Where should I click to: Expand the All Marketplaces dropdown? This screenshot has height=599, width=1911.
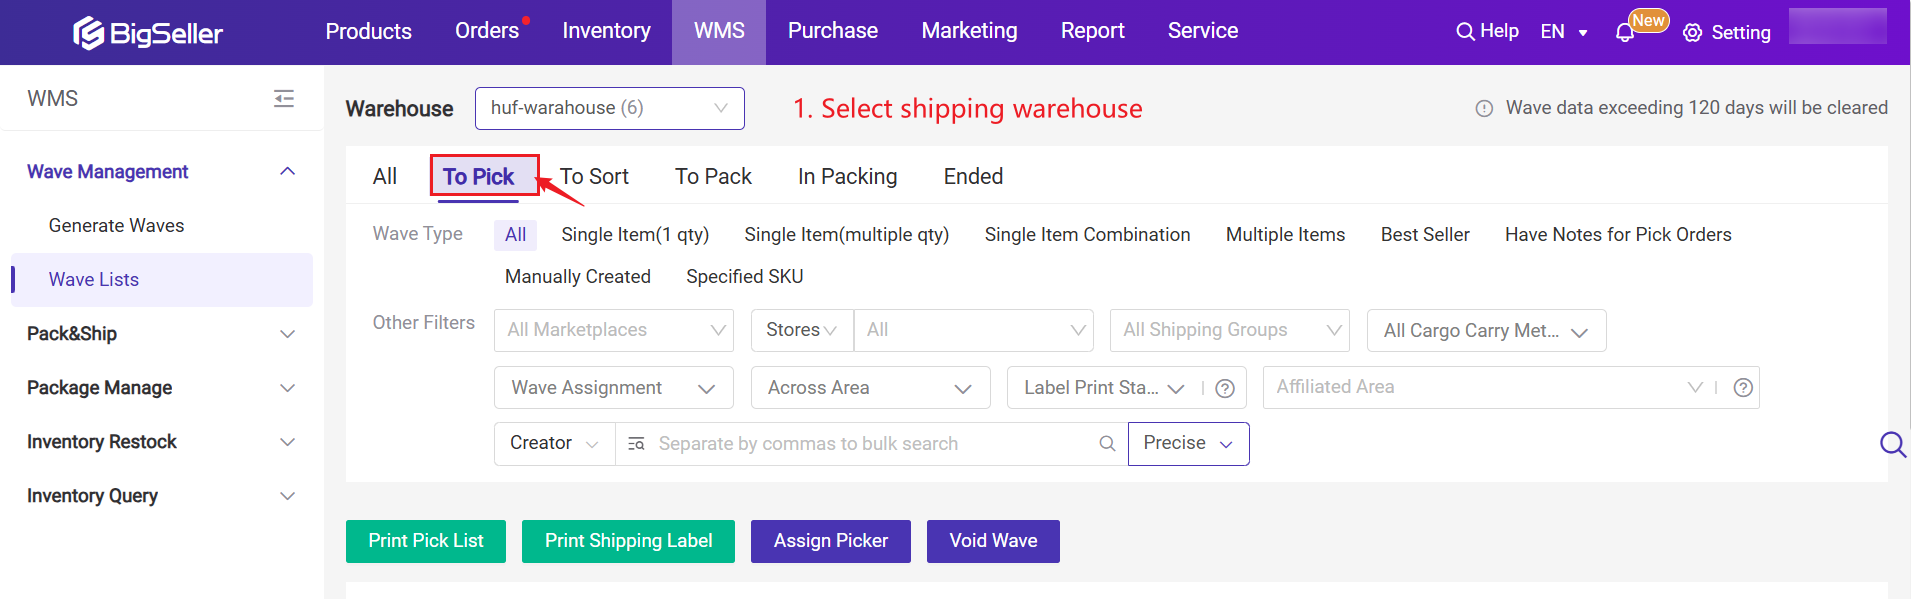point(614,330)
